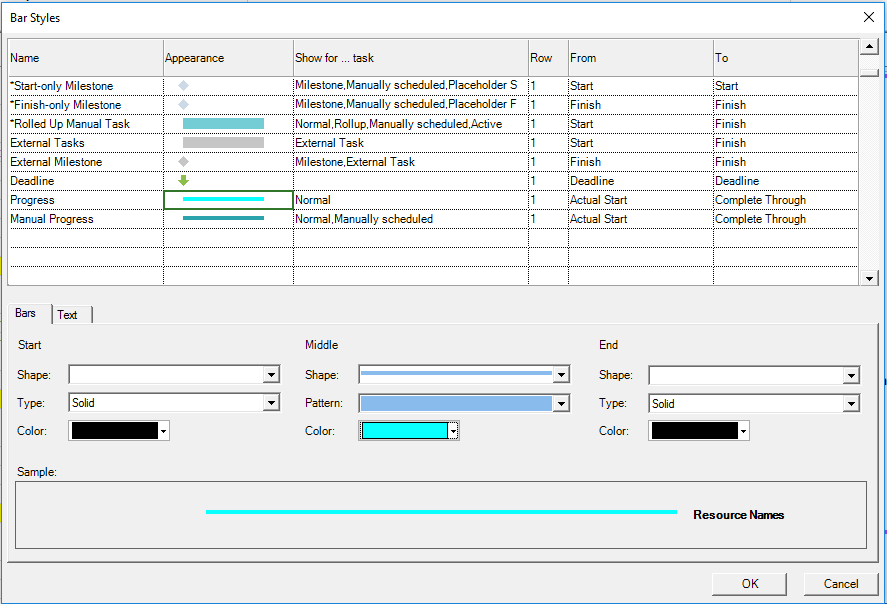
Task: Select the Rolled Up Manual Task bar appearance
Action: coord(223,123)
